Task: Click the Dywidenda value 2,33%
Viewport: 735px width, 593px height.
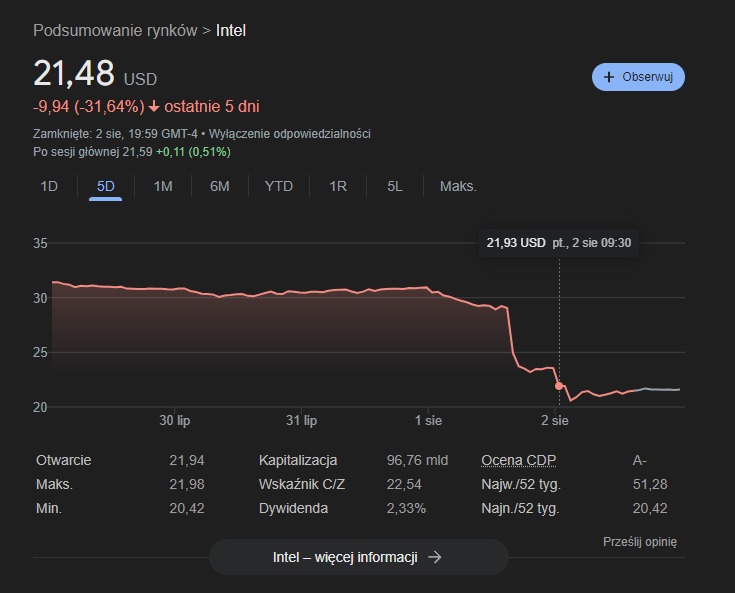Action: (406, 508)
